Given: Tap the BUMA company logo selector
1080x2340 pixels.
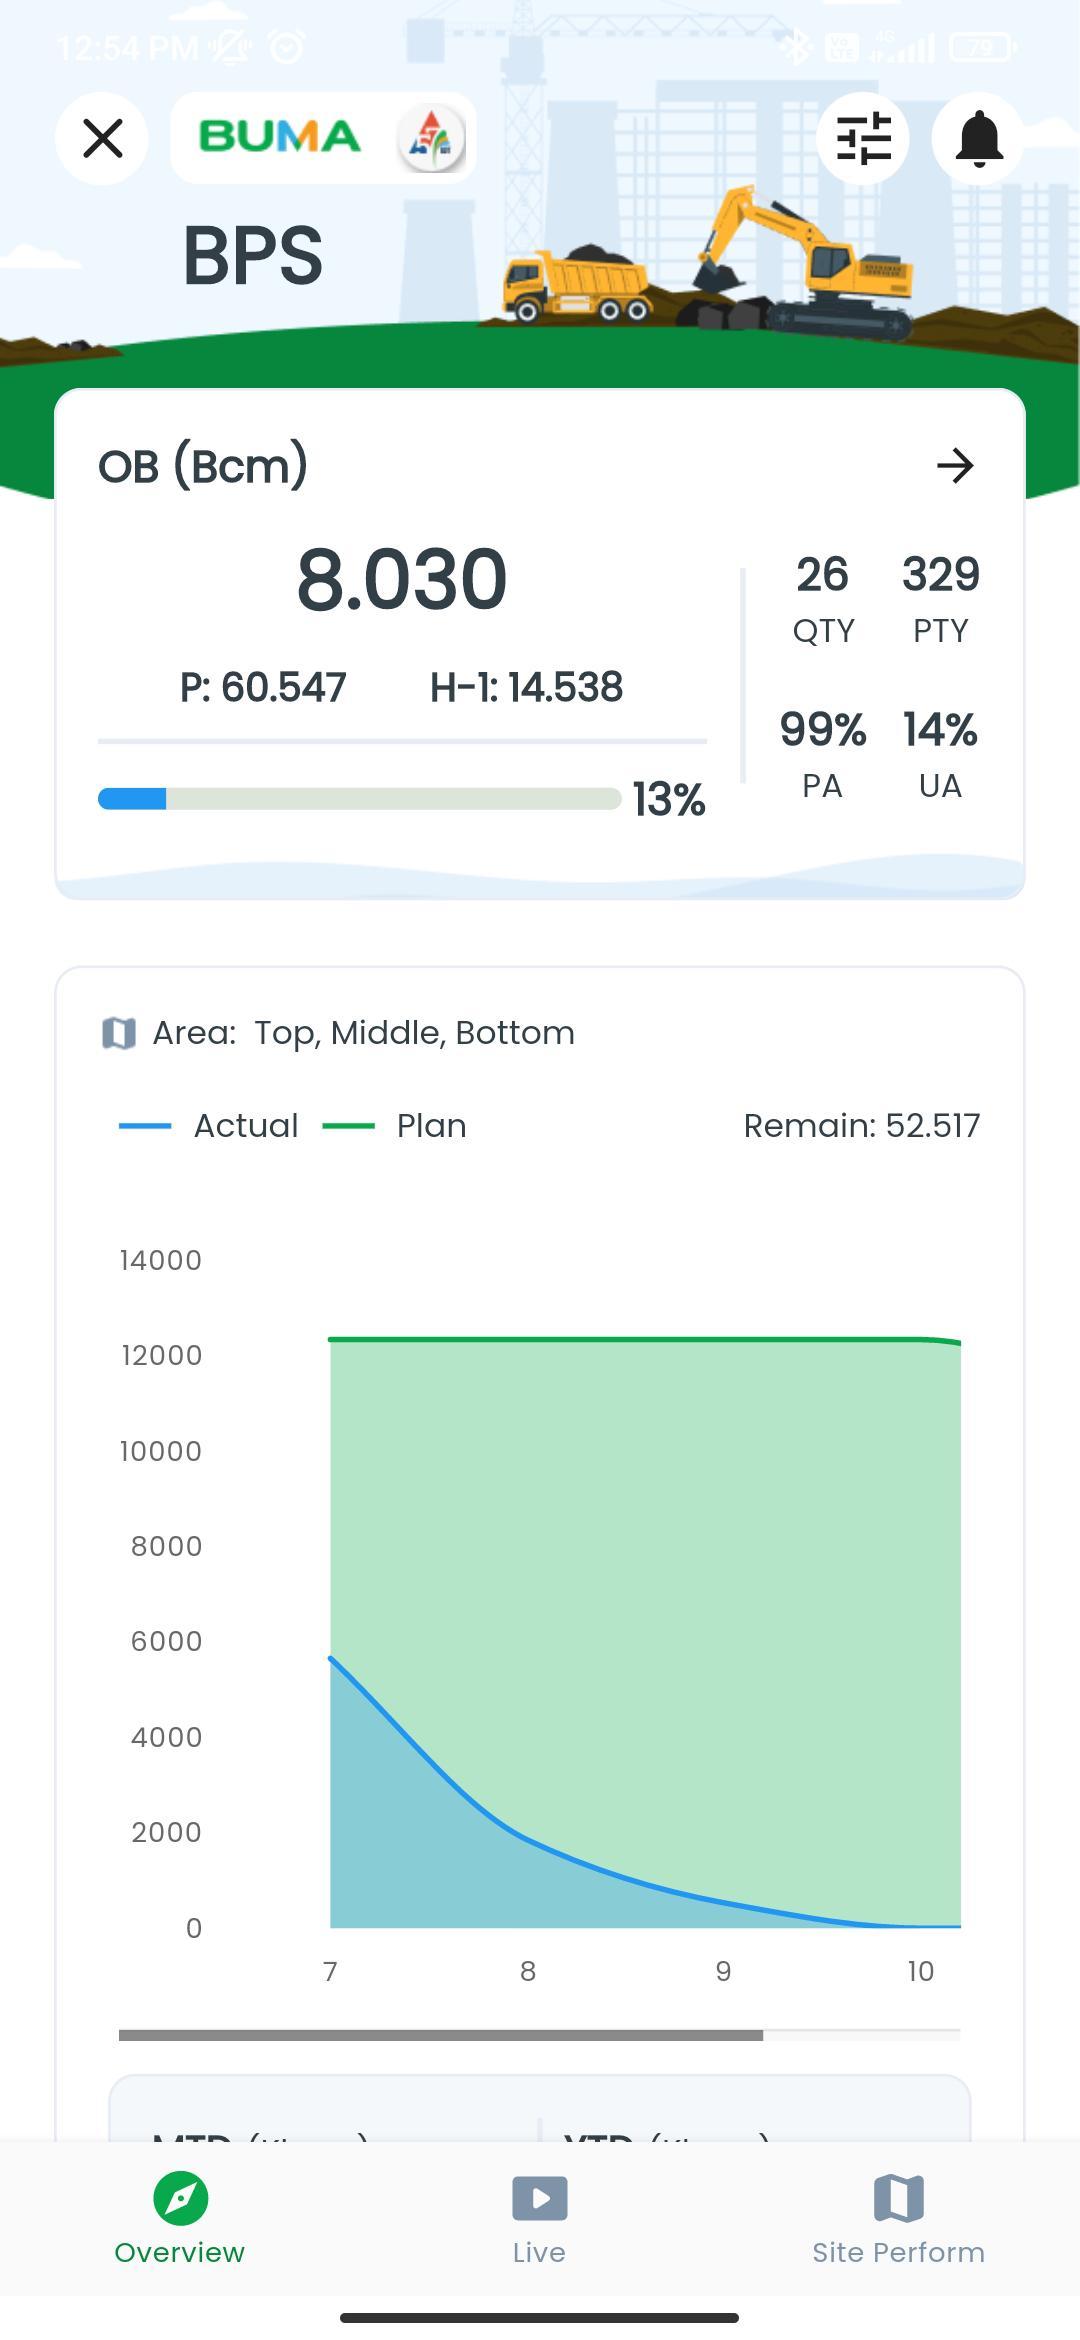Looking at the screenshot, I should [x=280, y=137].
